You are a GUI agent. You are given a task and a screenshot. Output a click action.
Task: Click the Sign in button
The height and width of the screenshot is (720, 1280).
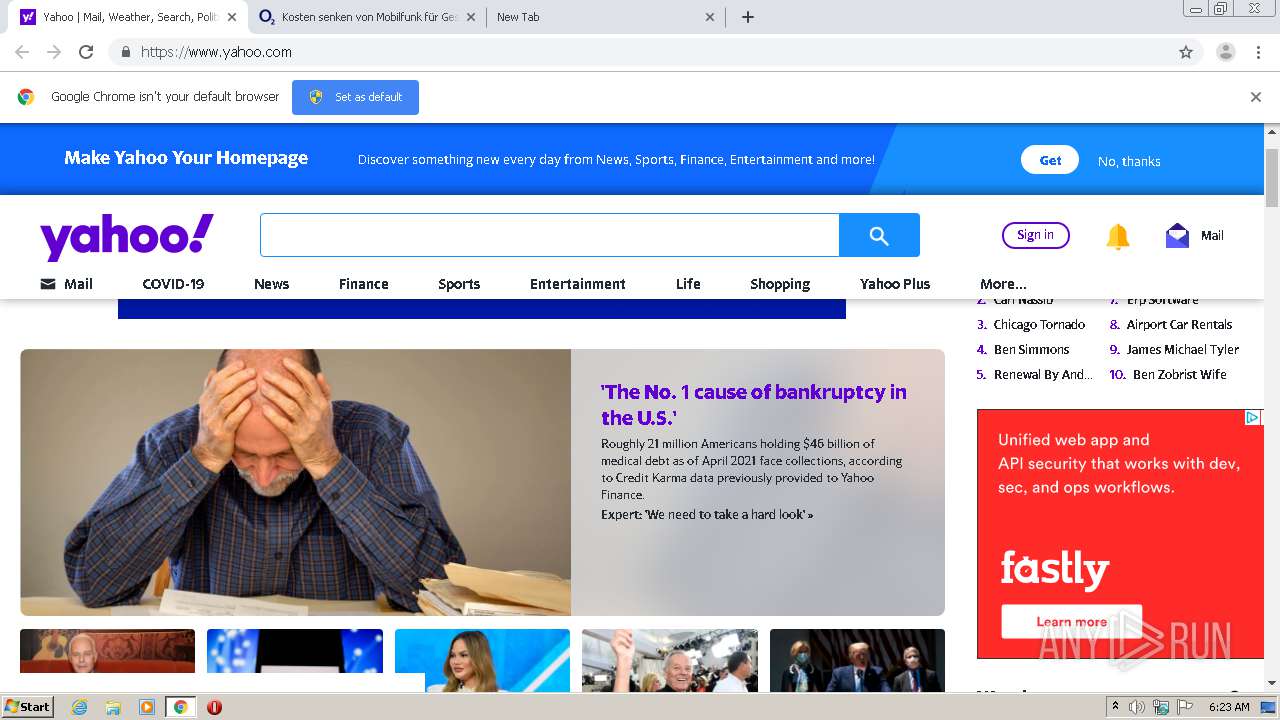(1035, 235)
